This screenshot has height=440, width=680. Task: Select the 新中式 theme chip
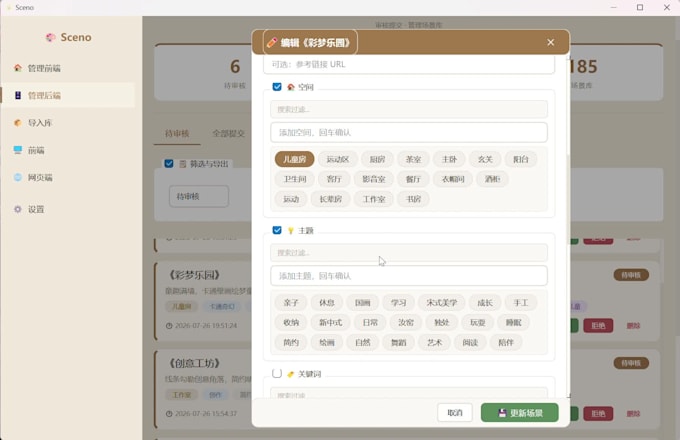330,323
